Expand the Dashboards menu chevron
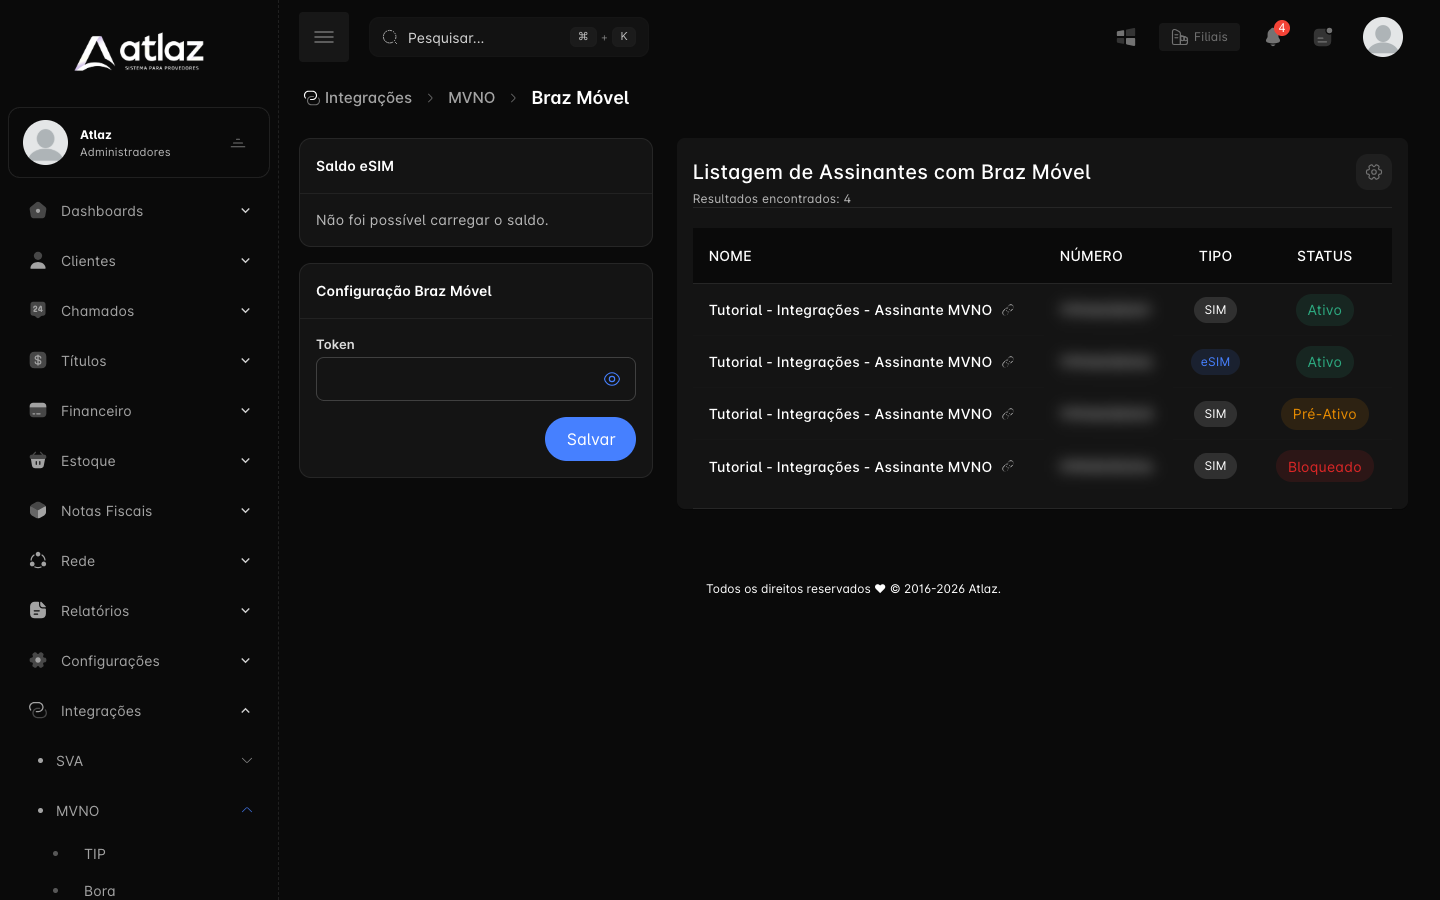The image size is (1440, 900). pyautogui.click(x=245, y=210)
